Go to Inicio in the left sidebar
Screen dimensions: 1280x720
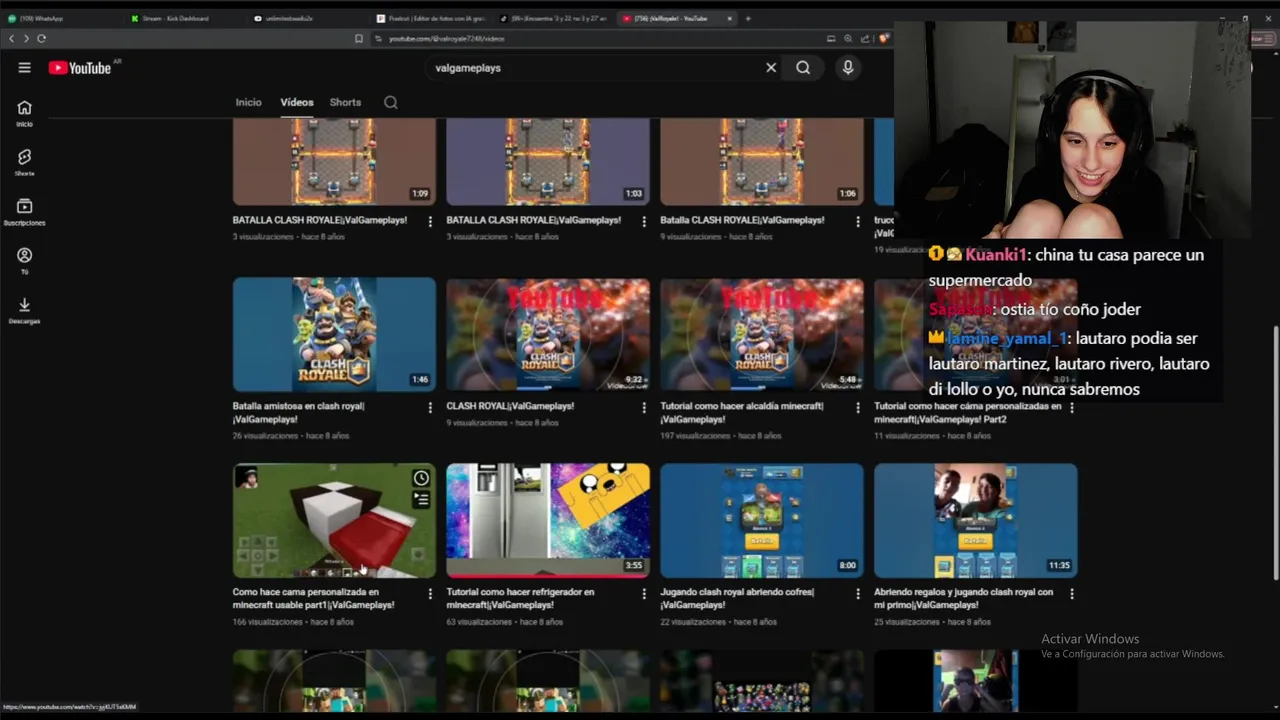tap(24, 114)
